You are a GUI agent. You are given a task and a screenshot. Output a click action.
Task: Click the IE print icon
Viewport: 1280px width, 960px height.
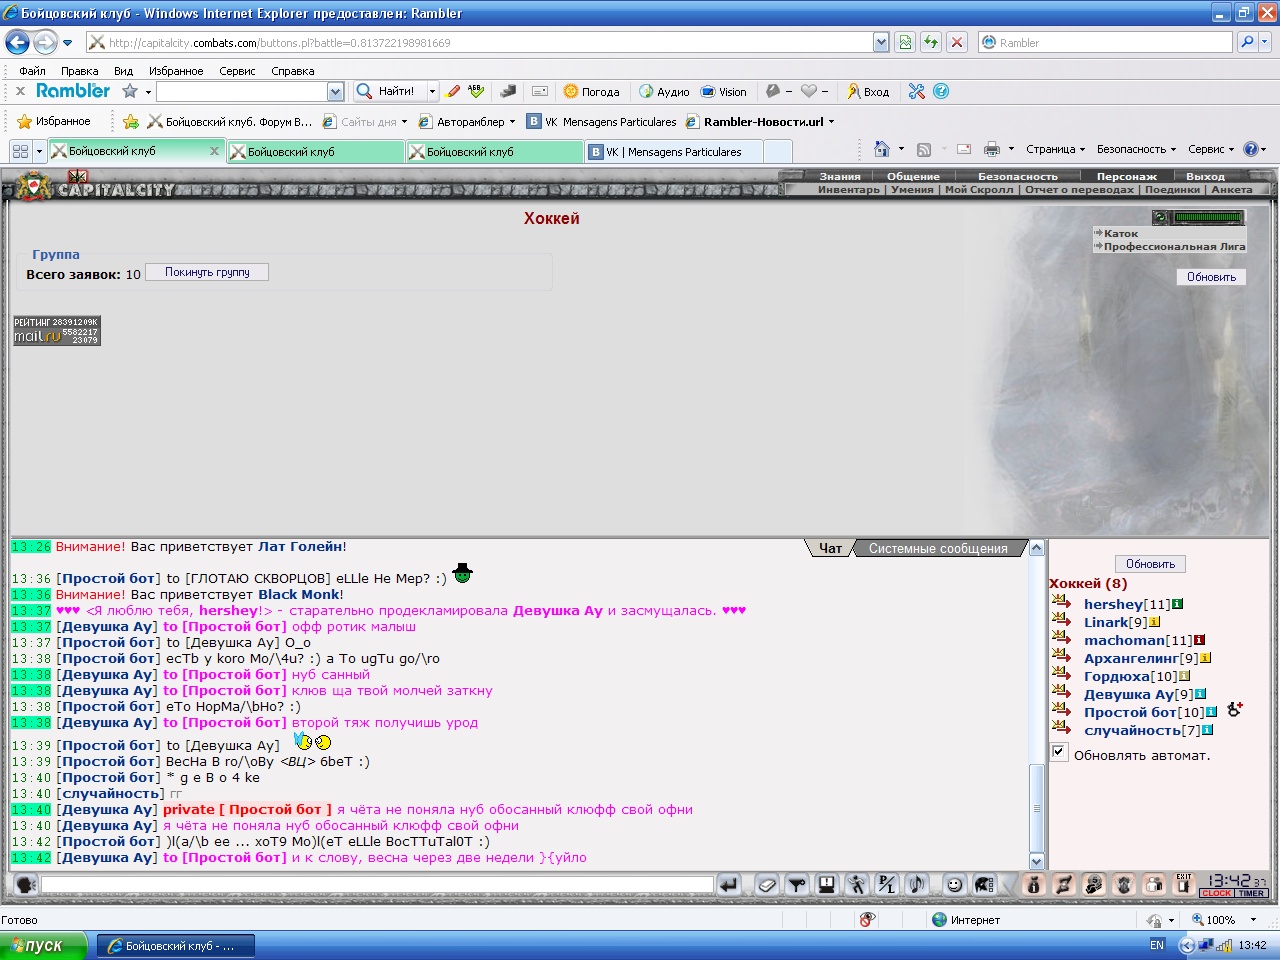(x=991, y=149)
